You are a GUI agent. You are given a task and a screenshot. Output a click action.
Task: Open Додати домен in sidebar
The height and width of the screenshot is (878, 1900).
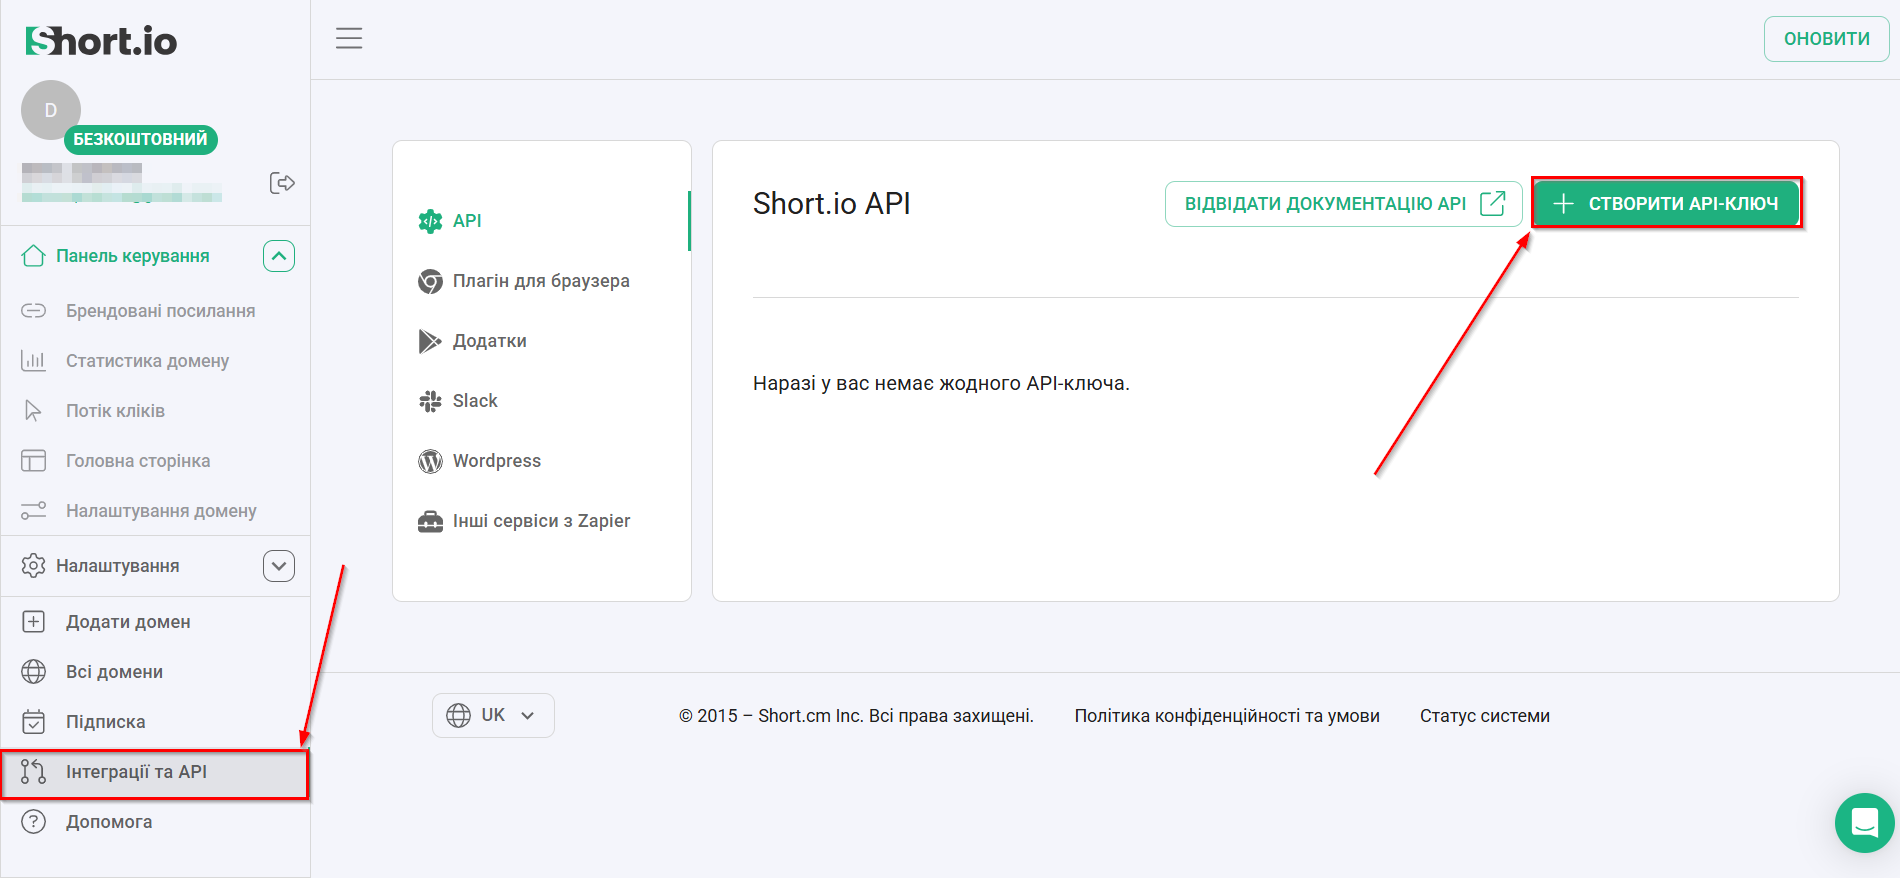point(155,622)
